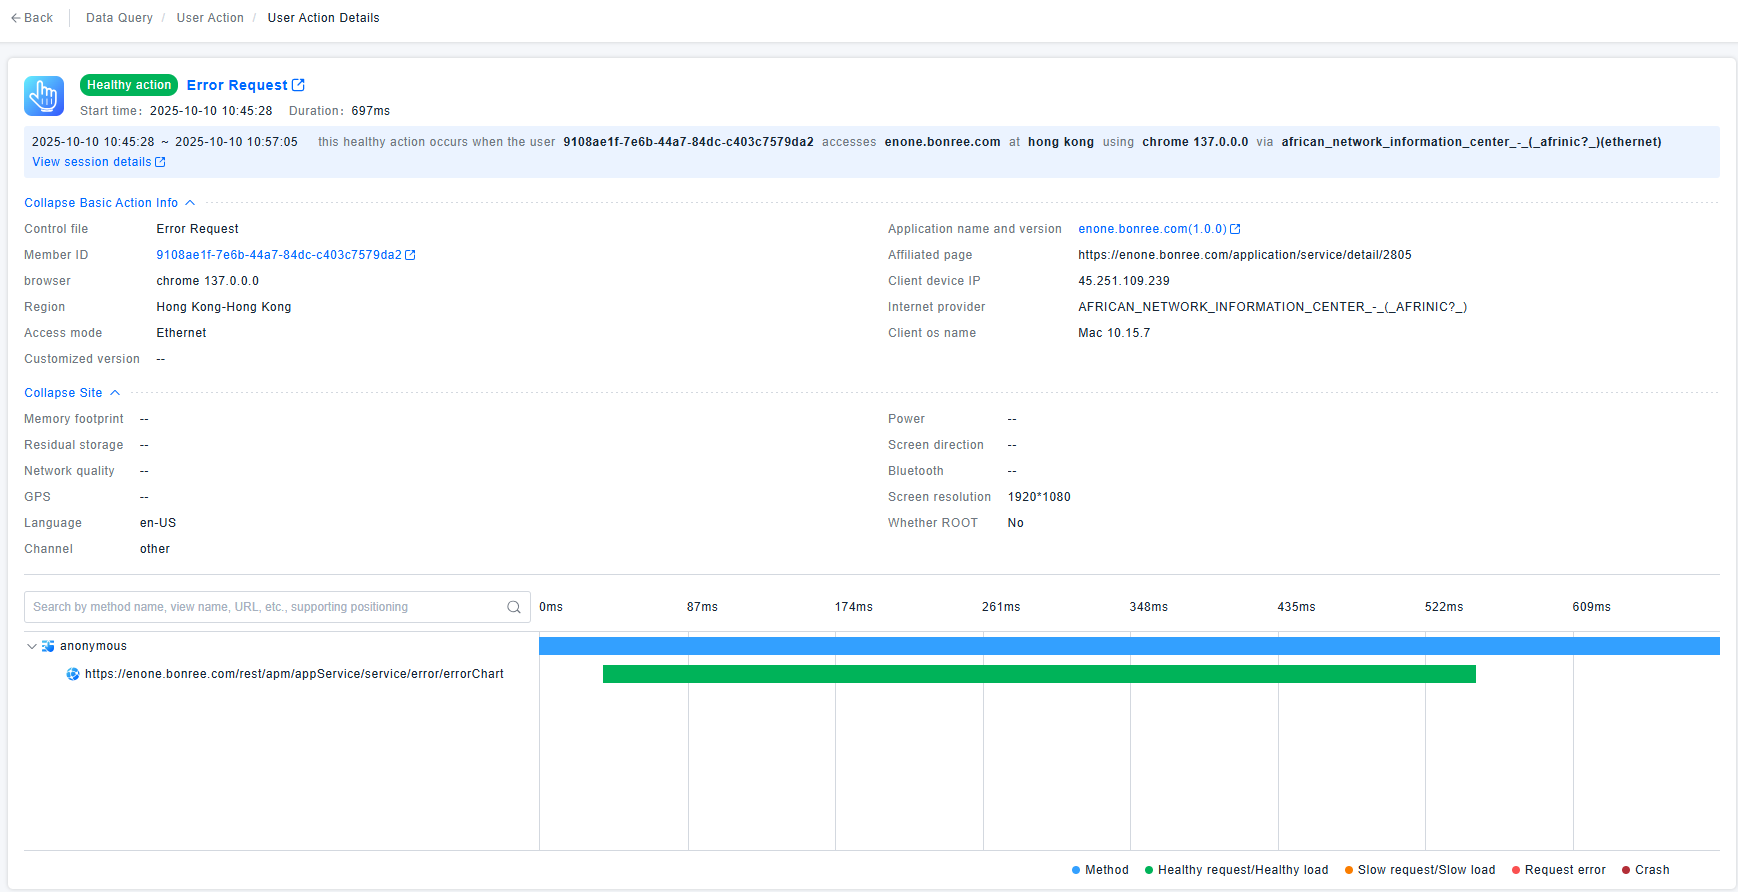Click the anonymous method icon
Viewport: 1738px width, 892px height.
tap(48, 646)
